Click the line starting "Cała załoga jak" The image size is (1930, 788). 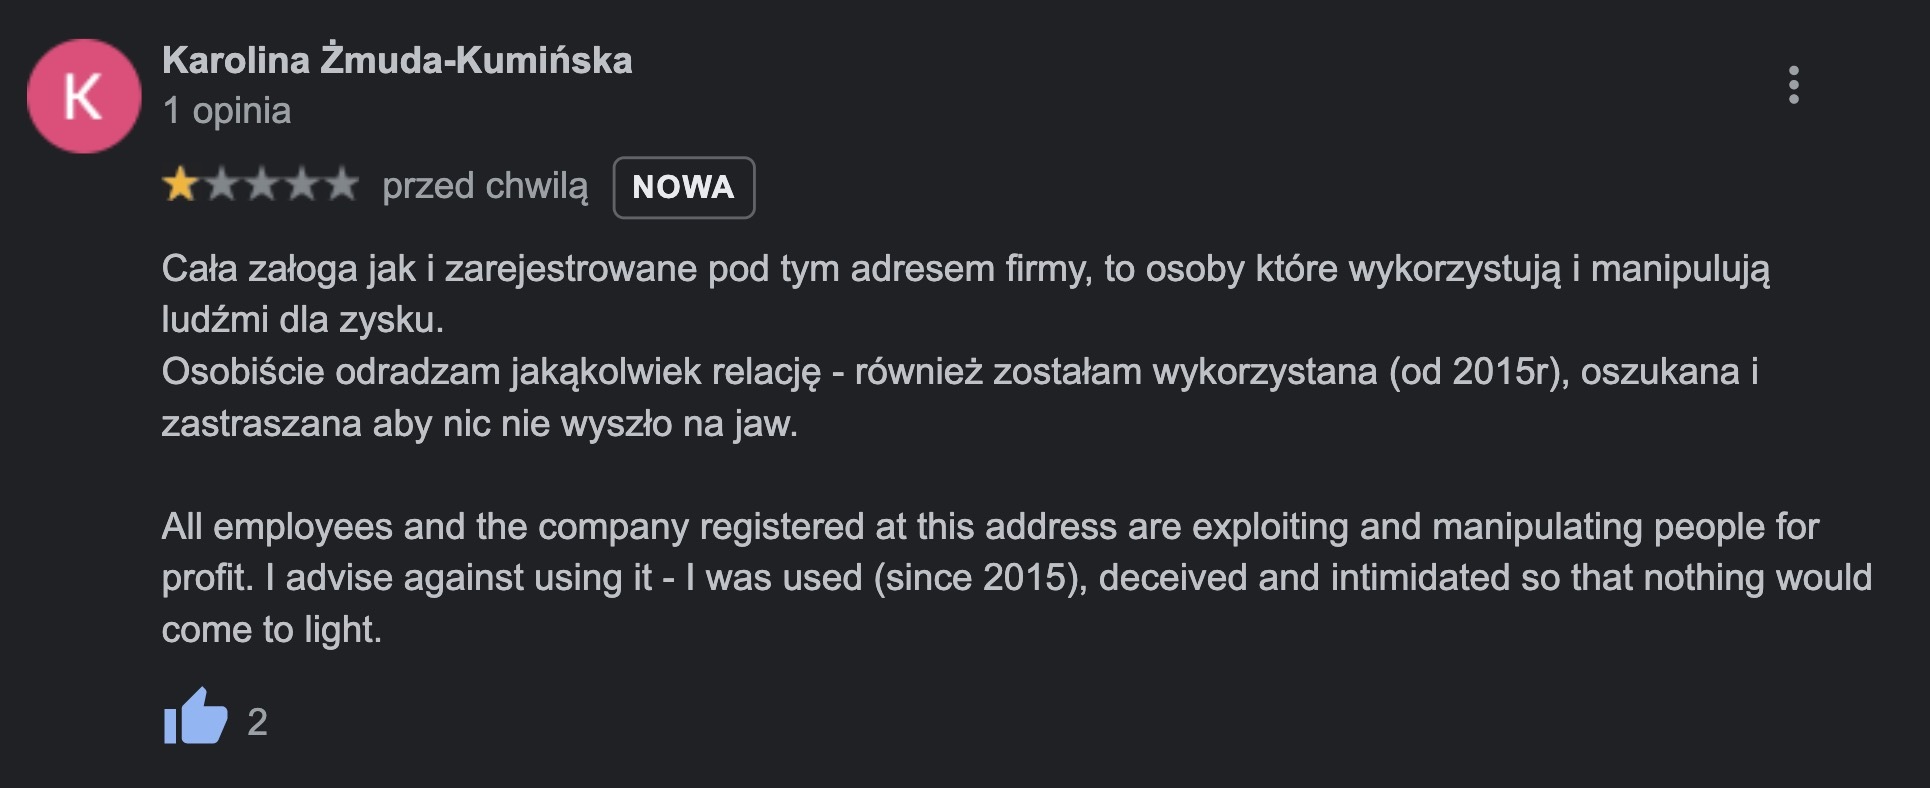coord(965,268)
